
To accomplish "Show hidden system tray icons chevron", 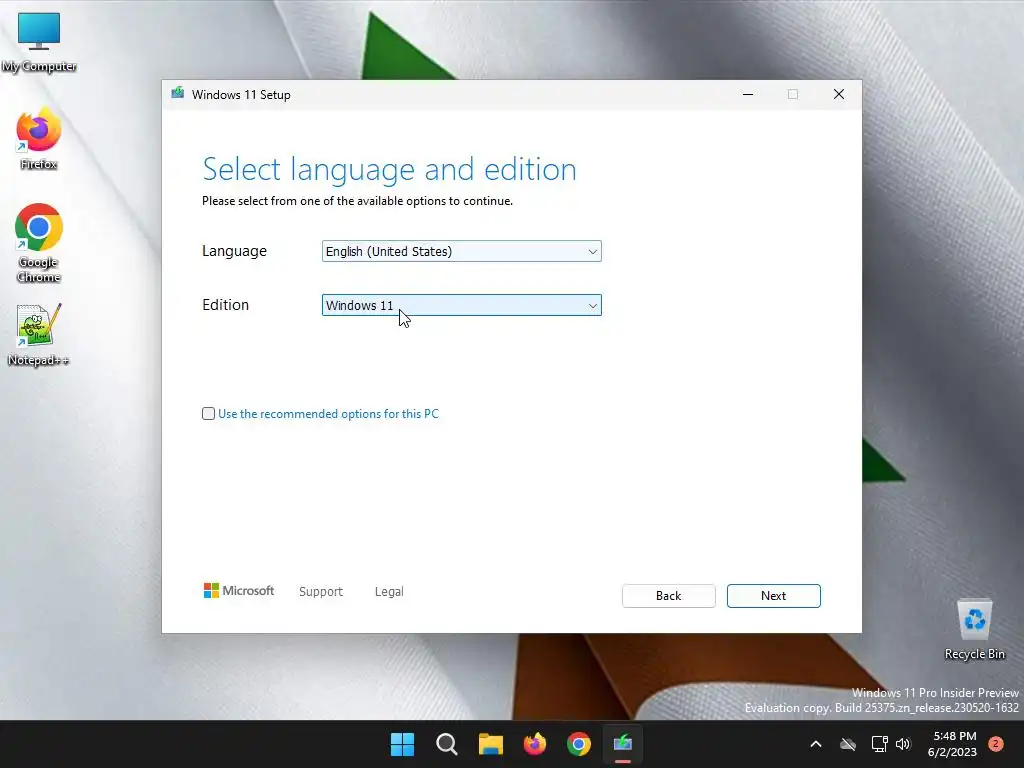I will tap(816, 744).
